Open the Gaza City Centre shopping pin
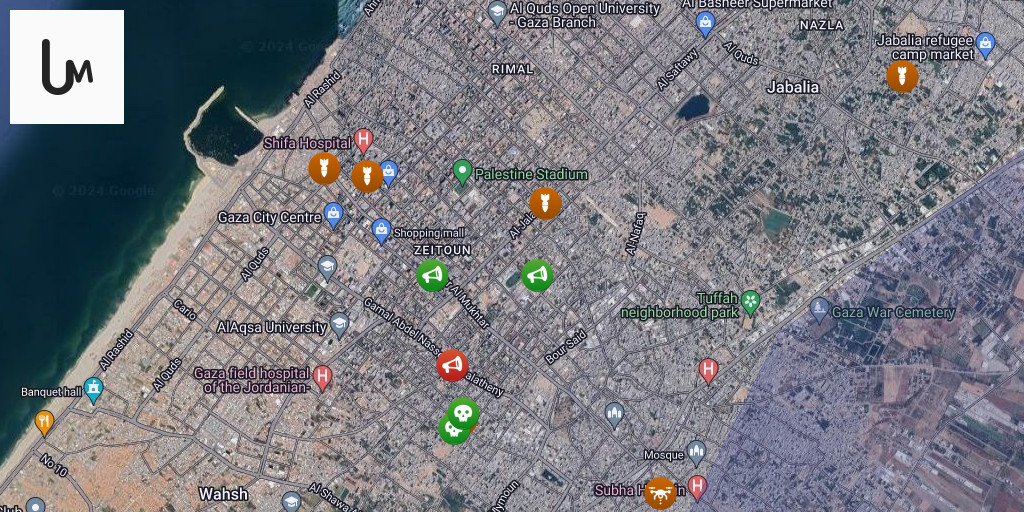Image resolution: width=1024 pixels, height=512 pixels. [334, 214]
